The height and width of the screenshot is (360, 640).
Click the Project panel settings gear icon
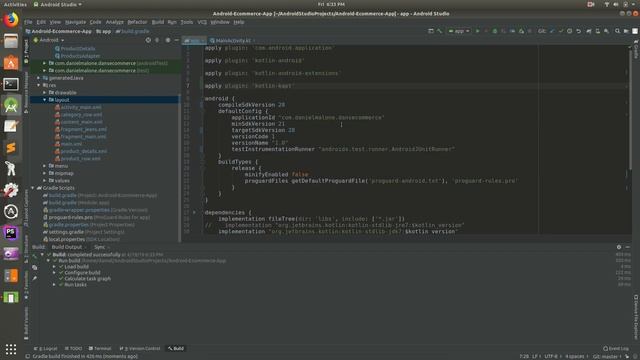168,40
